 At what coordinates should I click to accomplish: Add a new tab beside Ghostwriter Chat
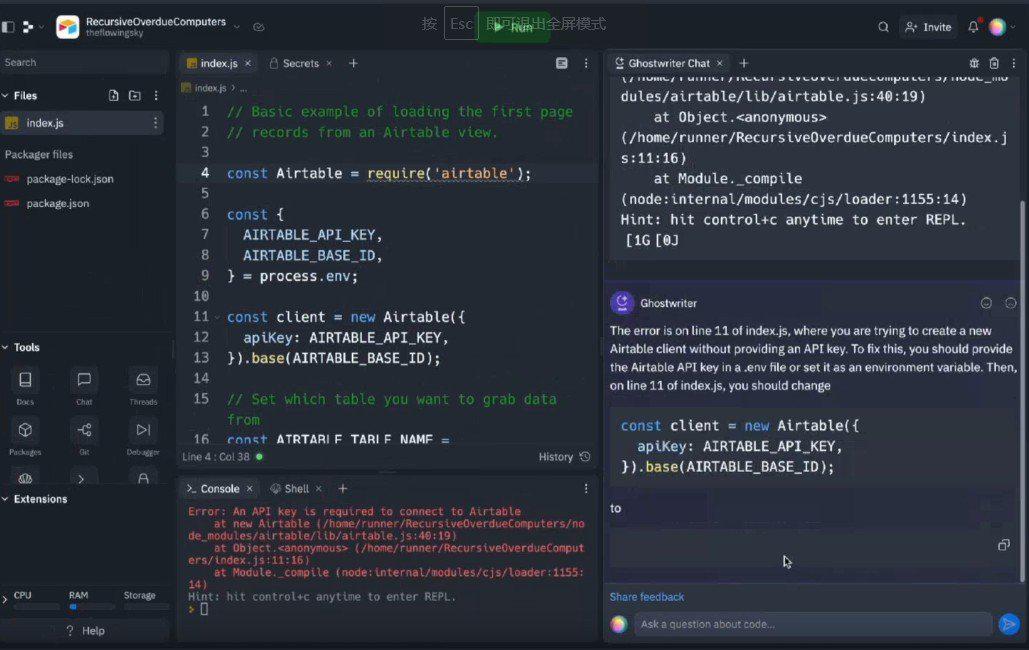coord(744,64)
